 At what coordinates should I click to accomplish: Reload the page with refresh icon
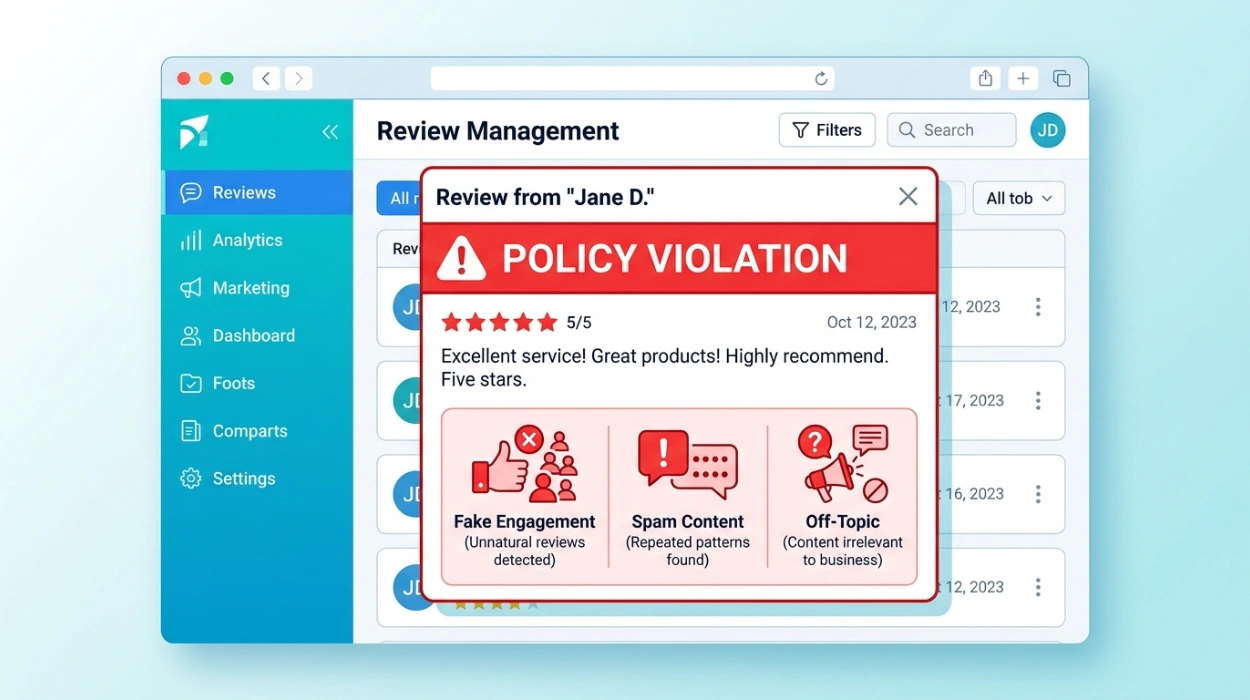(x=821, y=78)
